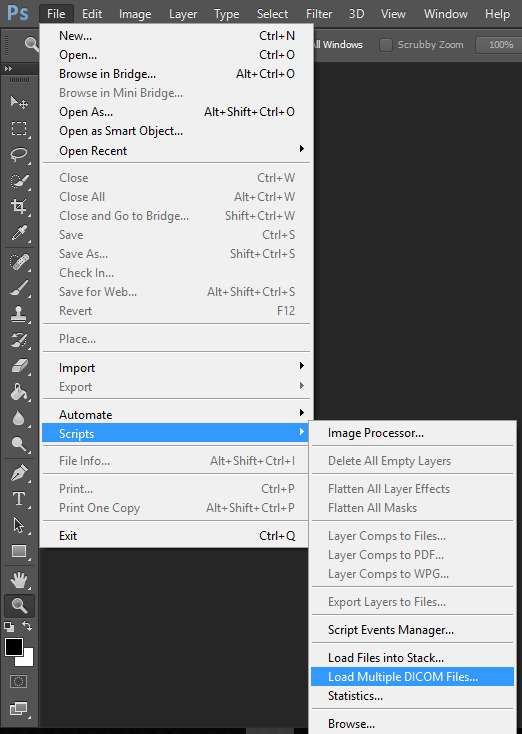The height and width of the screenshot is (734, 522).
Task: Select the Pen tool
Action: (19, 473)
